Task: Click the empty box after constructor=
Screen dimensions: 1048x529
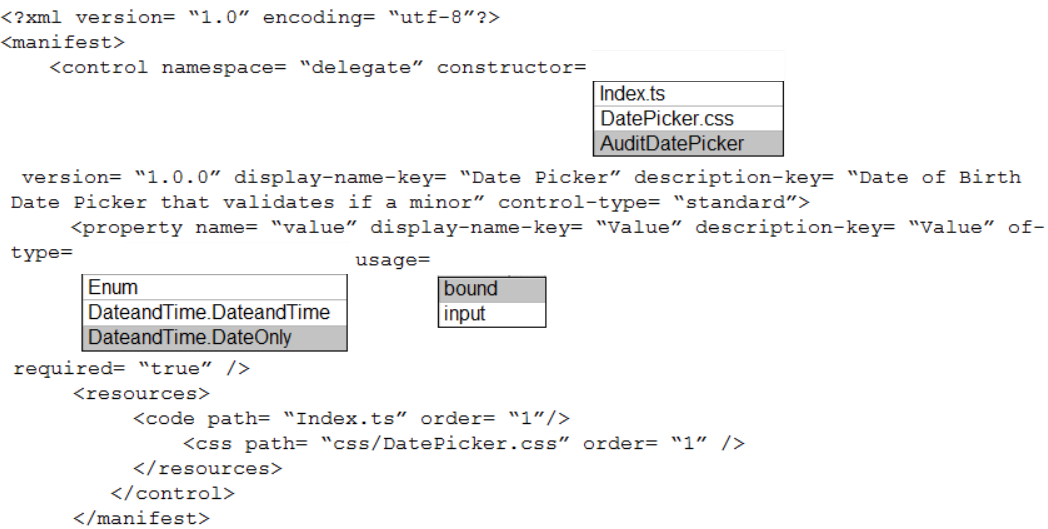Action: [x=688, y=66]
